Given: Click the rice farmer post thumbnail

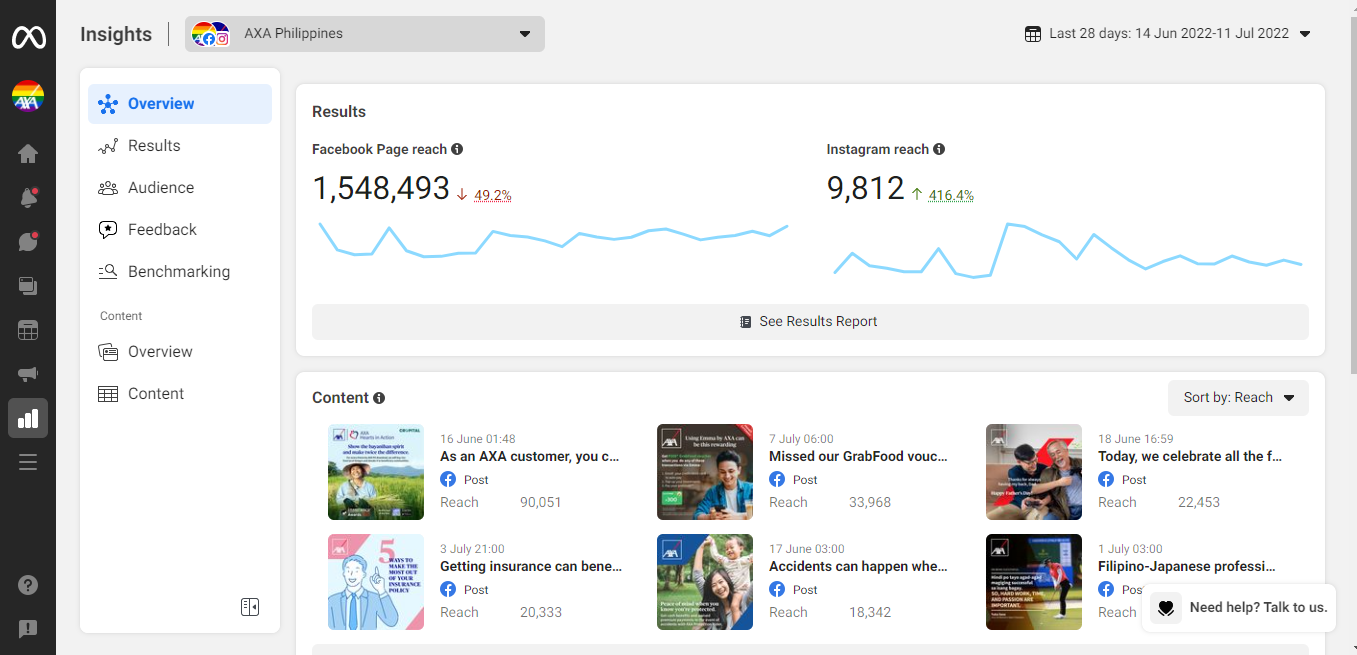Looking at the screenshot, I should point(376,472).
